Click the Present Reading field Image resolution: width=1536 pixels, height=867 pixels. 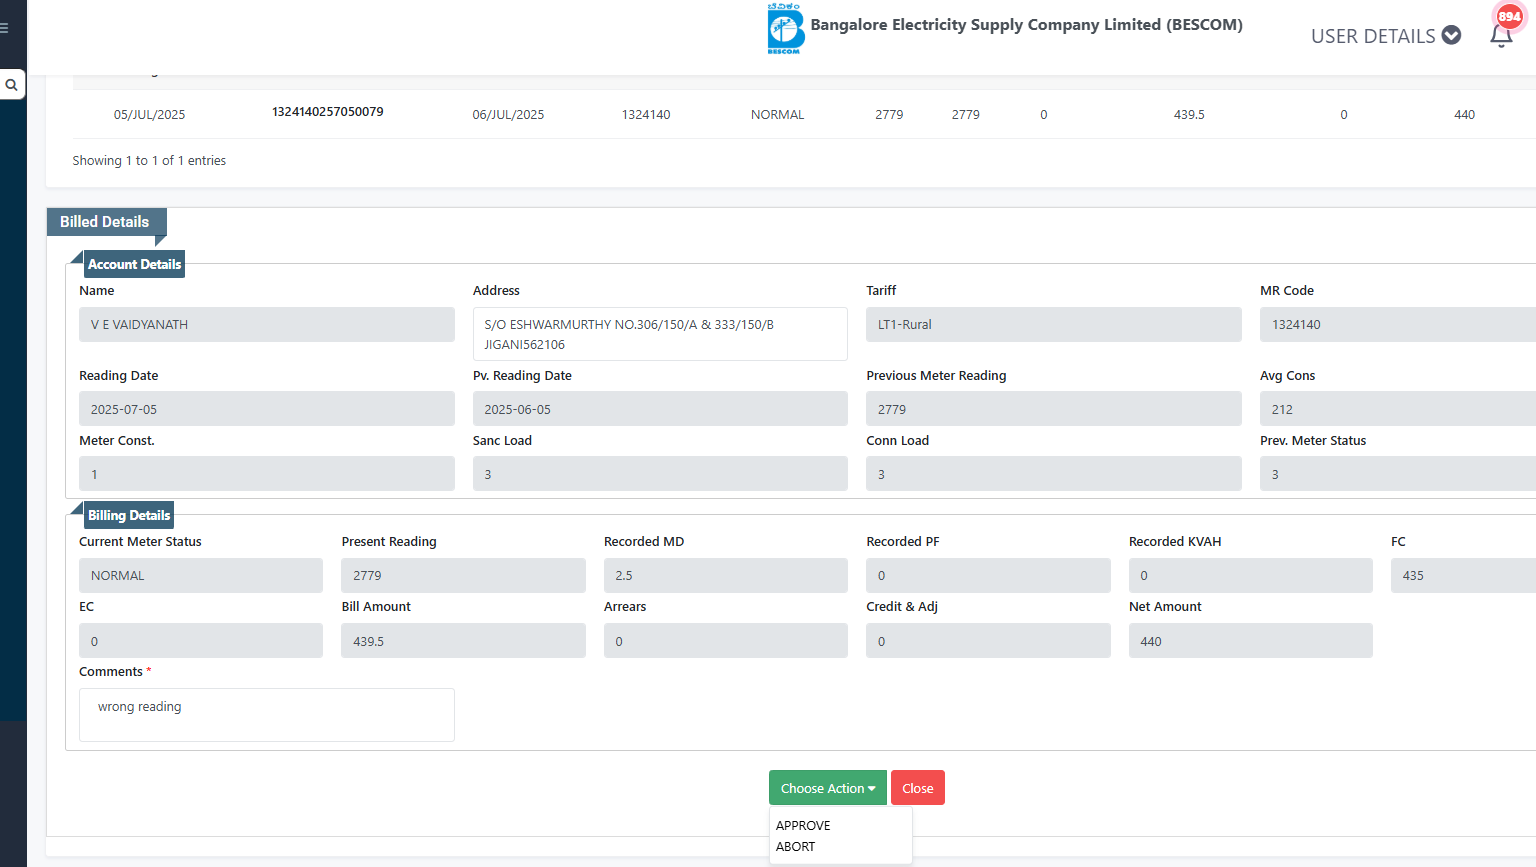point(463,576)
